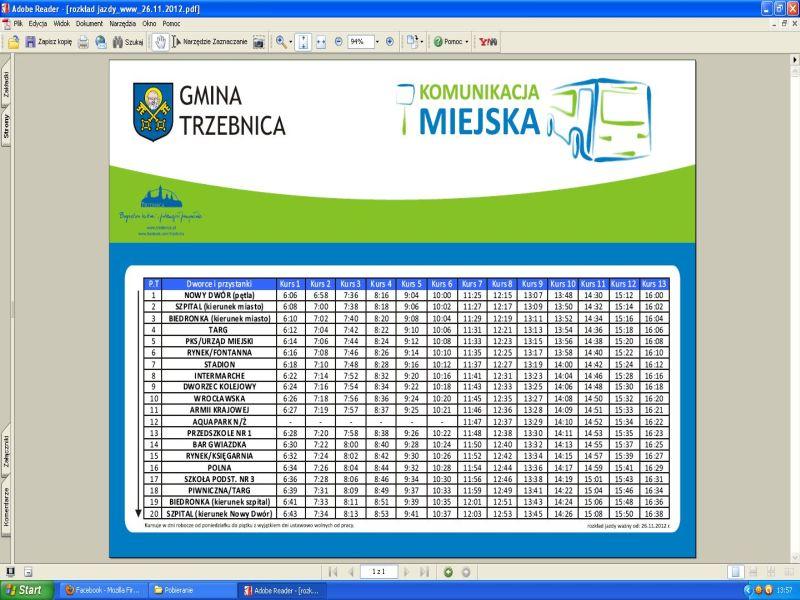The image size is (800, 600).
Task: Expand the Pomoc help toolbar dropdown
Action: (x=469, y=42)
